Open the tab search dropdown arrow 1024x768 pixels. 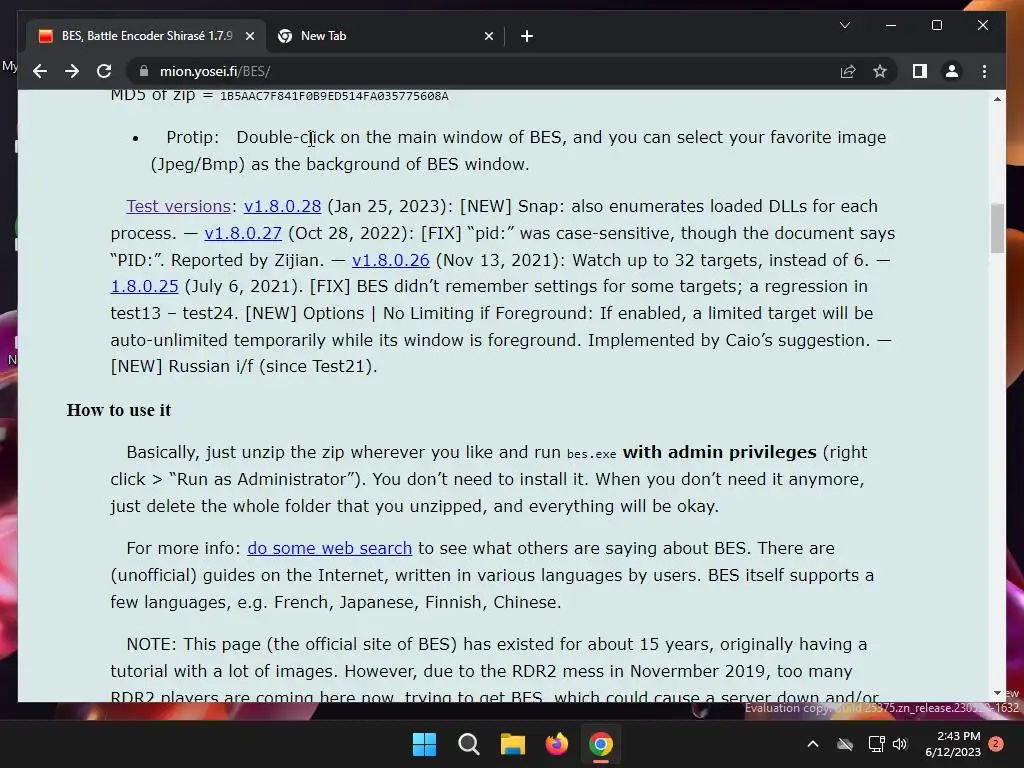pyautogui.click(x=844, y=25)
